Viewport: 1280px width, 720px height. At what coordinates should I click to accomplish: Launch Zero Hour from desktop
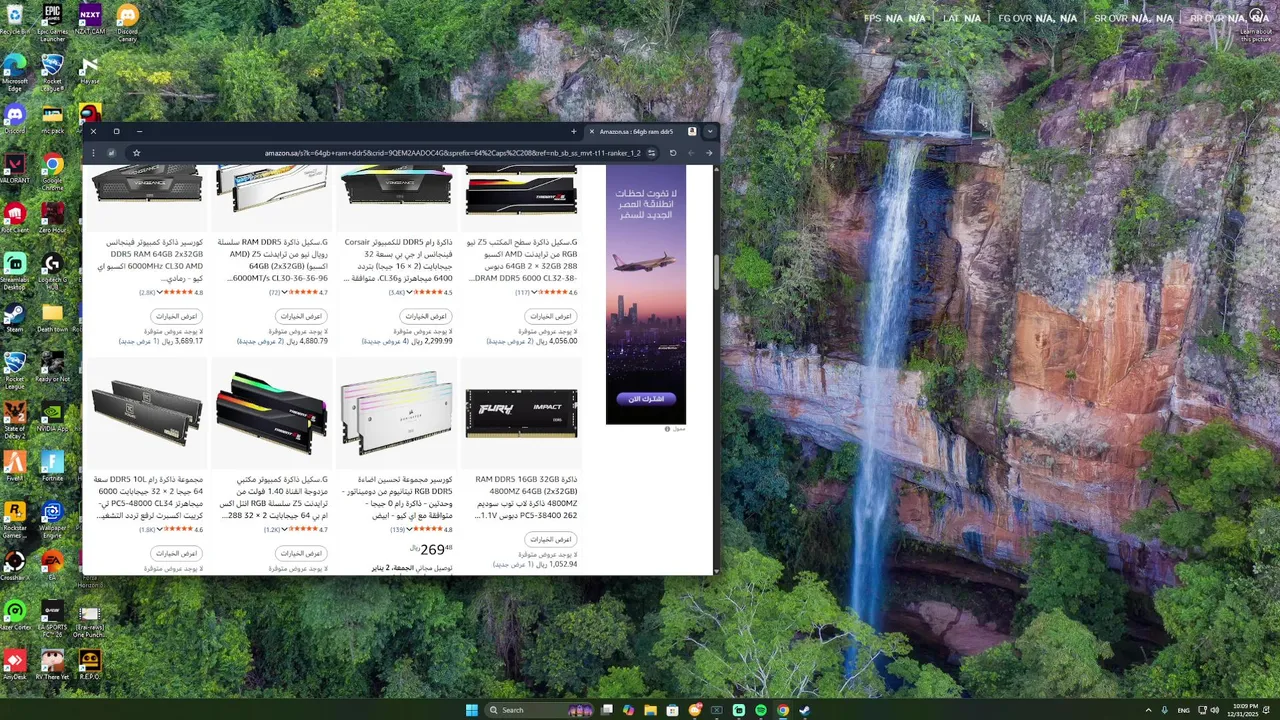pos(52,218)
